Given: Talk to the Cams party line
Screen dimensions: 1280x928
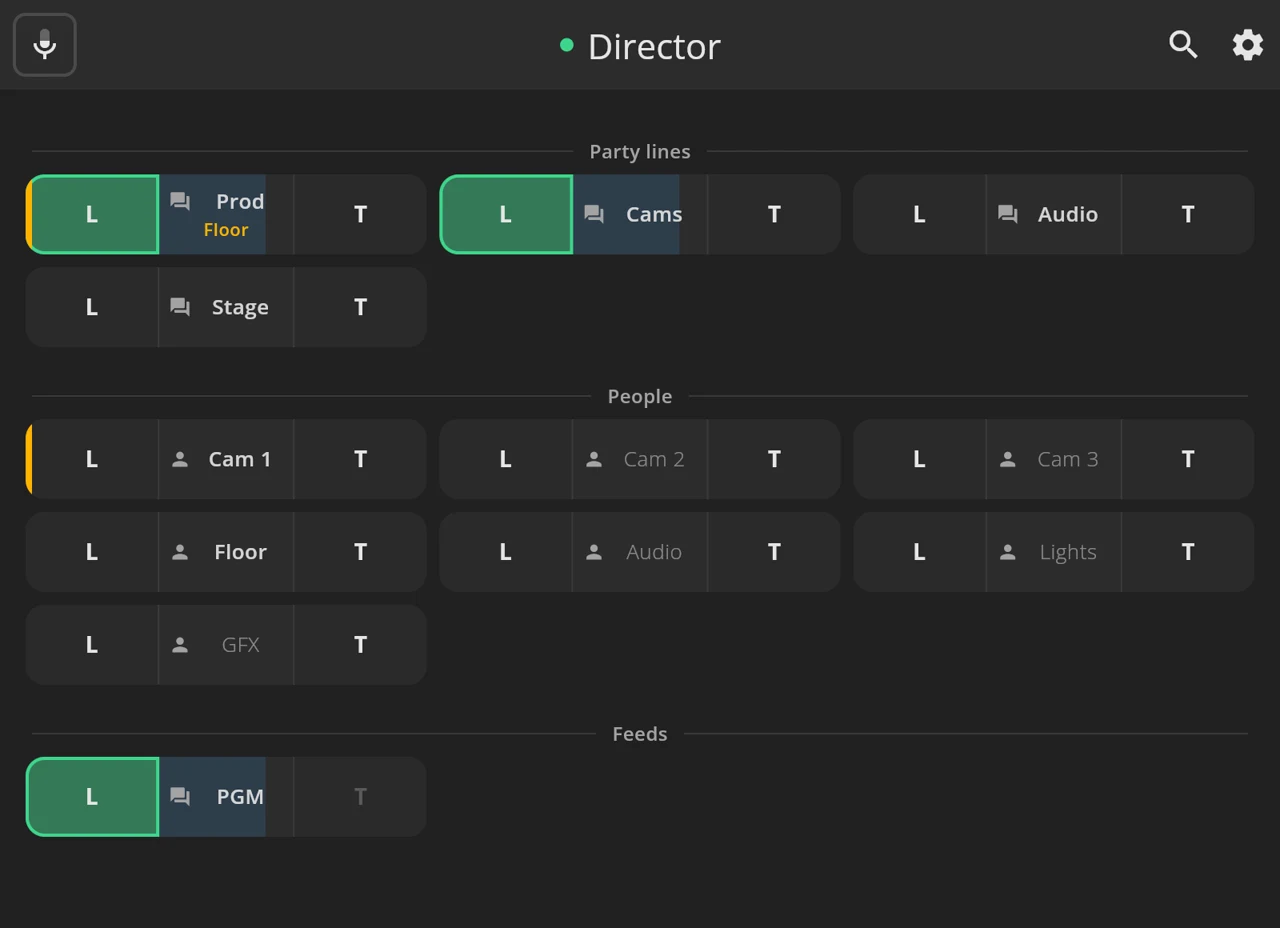Looking at the screenshot, I should (774, 214).
